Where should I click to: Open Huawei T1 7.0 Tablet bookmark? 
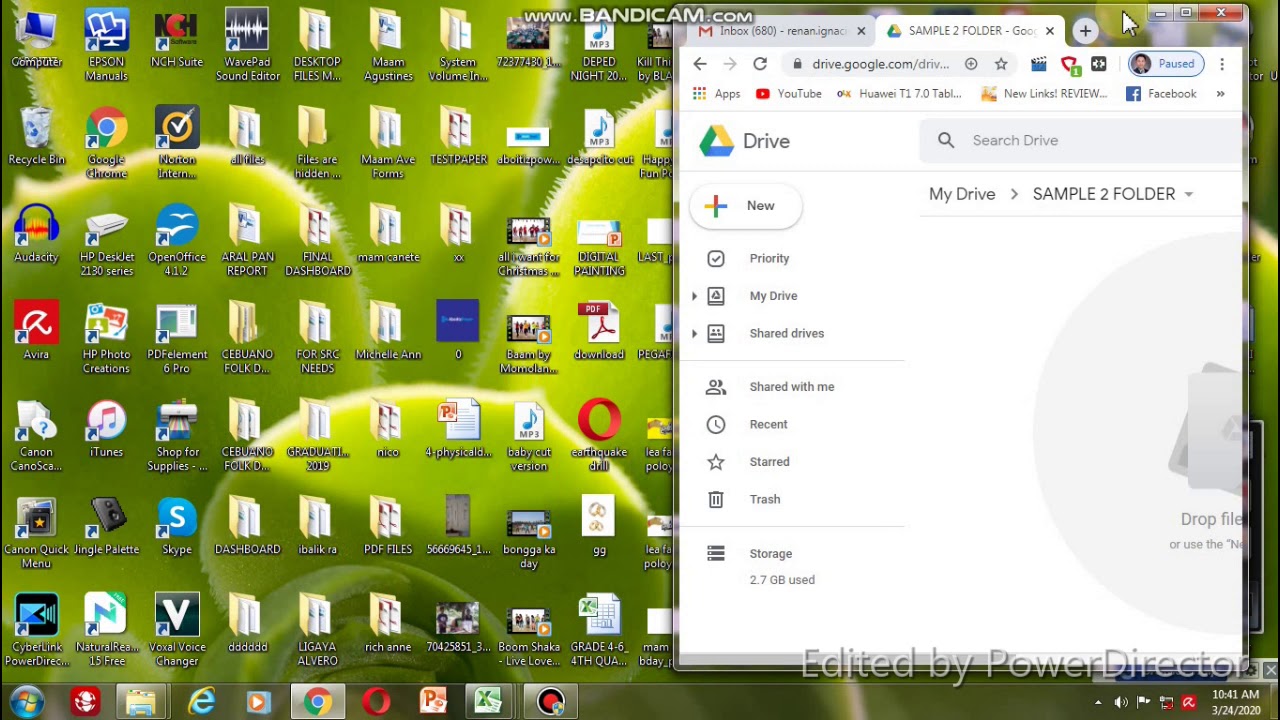pyautogui.click(x=898, y=94)
